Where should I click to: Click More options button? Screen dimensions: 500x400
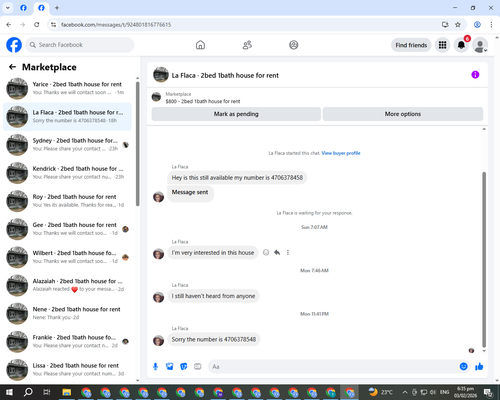pos(403,114)
